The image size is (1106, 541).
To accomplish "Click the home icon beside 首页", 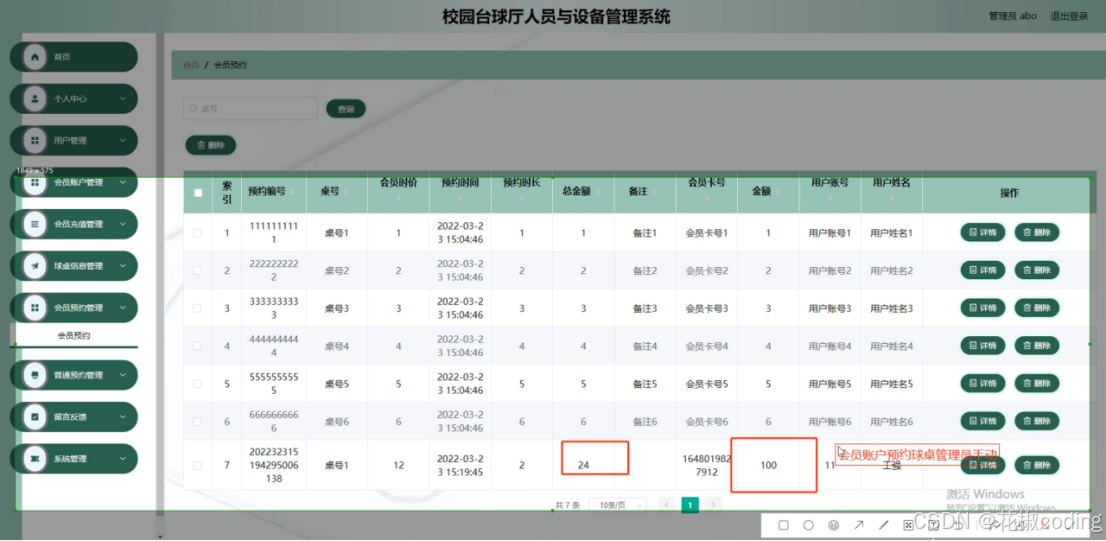I will click(x=35, y=56).
